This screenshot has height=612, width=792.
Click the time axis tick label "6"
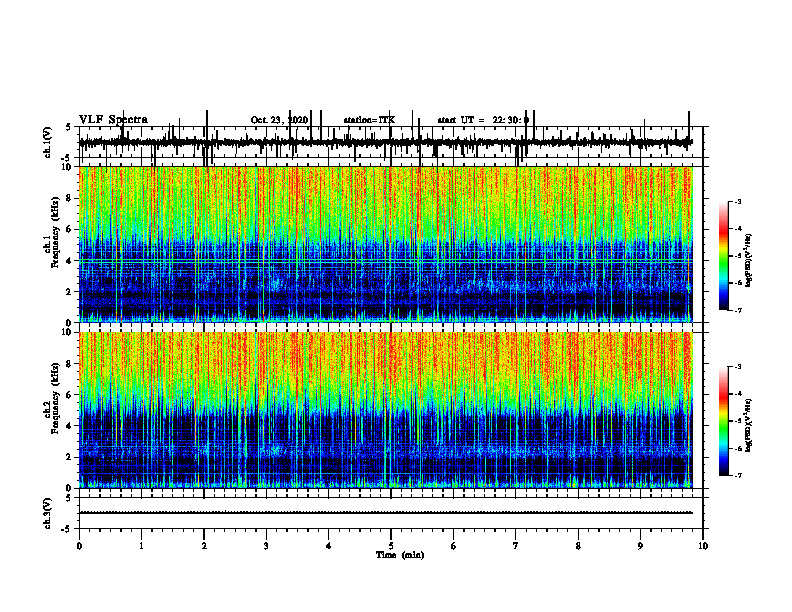click(454, 546)
